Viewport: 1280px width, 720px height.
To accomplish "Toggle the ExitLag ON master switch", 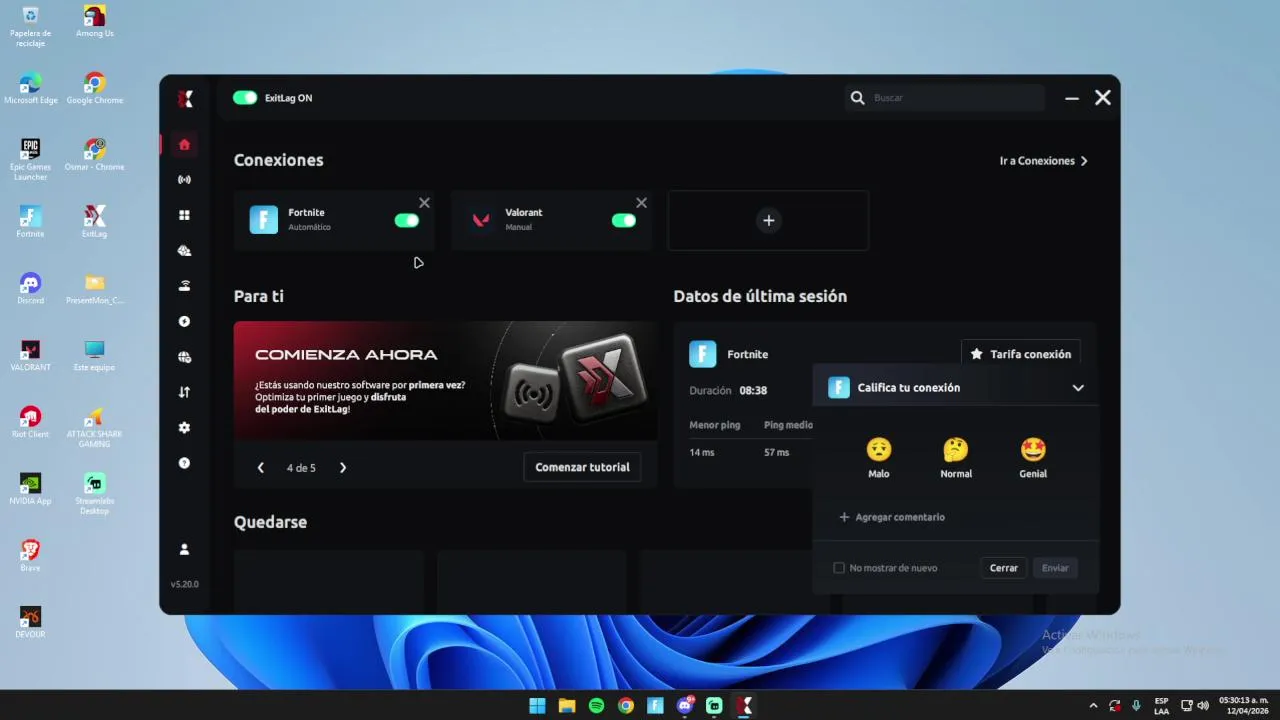I will click(245, 98).
